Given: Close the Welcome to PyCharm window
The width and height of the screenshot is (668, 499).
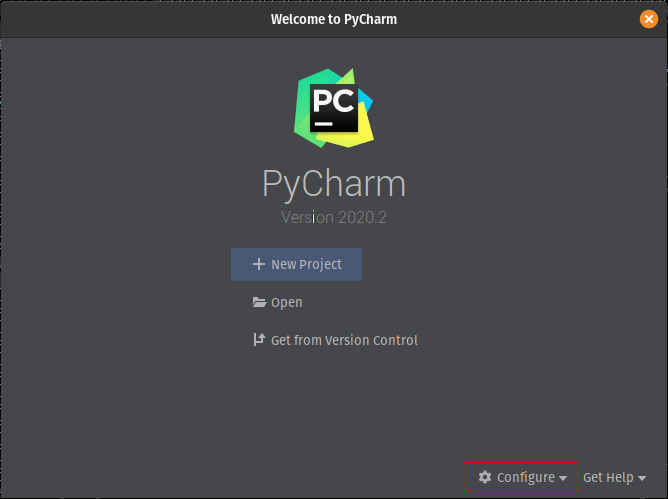Looking at the screenshot, I should pos(648,19).
